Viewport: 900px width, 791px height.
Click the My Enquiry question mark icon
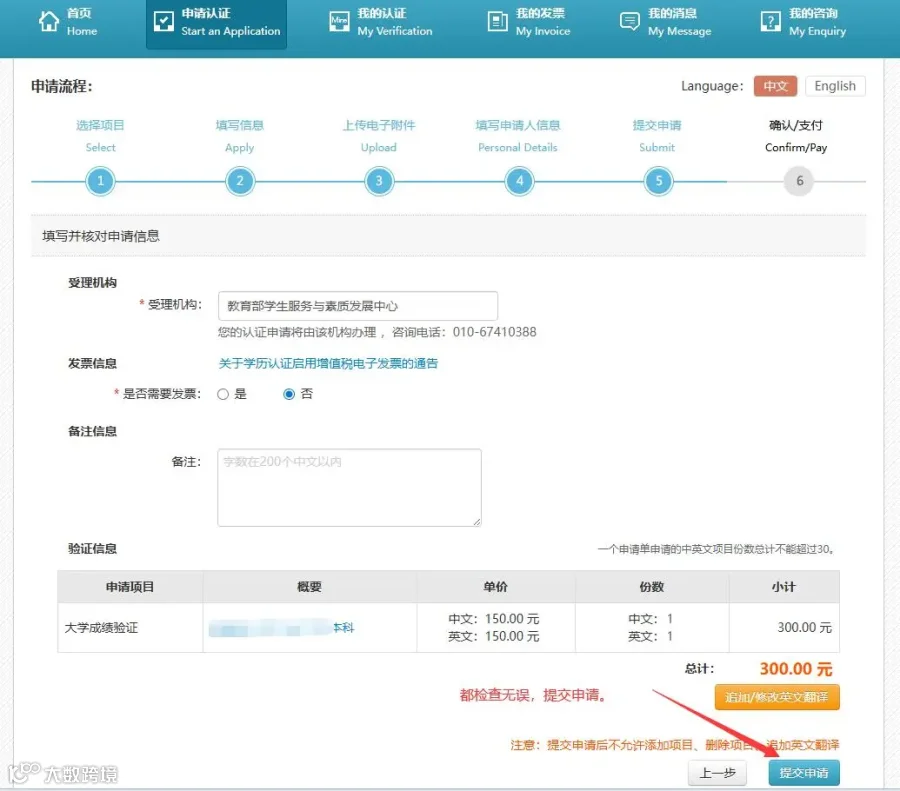click(x=770, y=22)
